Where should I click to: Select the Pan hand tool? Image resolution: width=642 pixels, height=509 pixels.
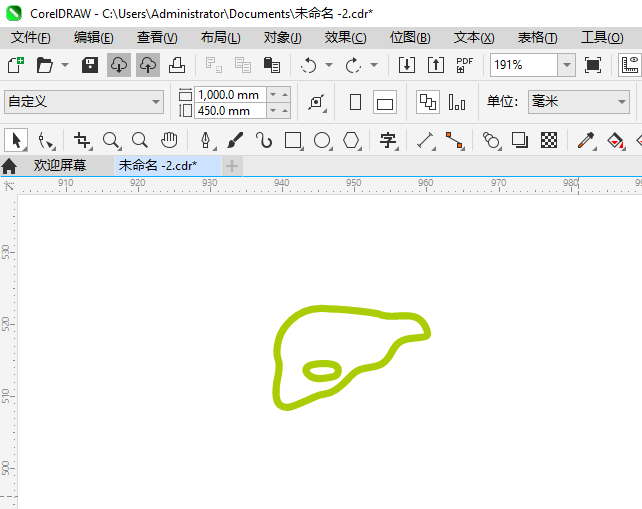click(x=169, y=140)
